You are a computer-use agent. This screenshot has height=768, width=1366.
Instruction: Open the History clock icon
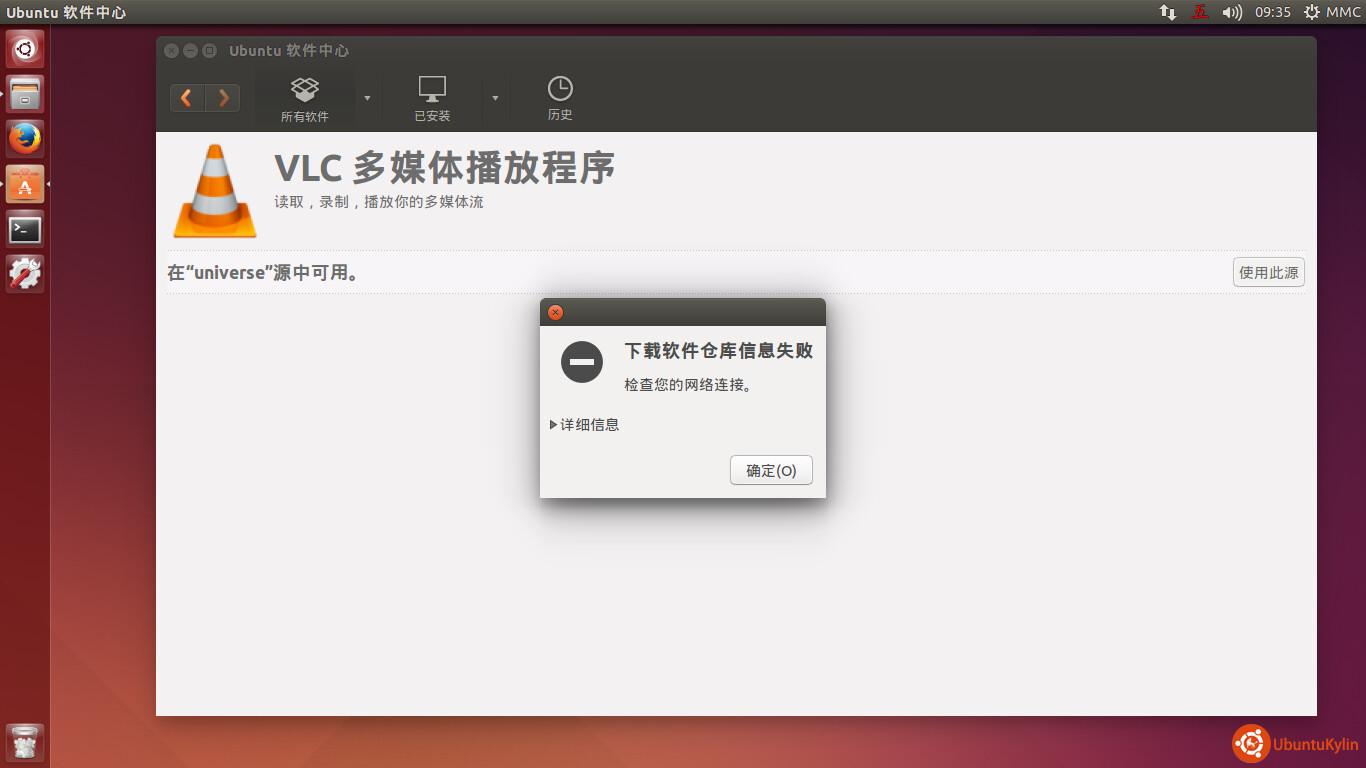pos(560,89)
